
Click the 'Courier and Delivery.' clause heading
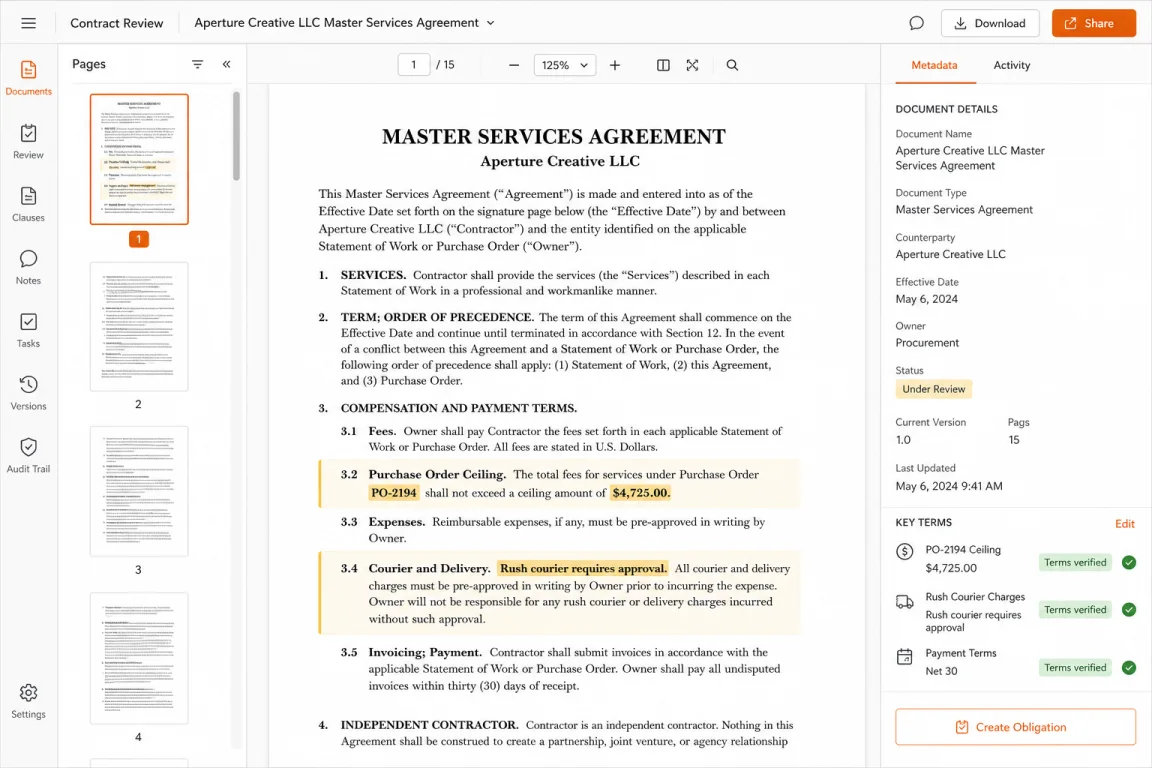click(x=430, y=568)
